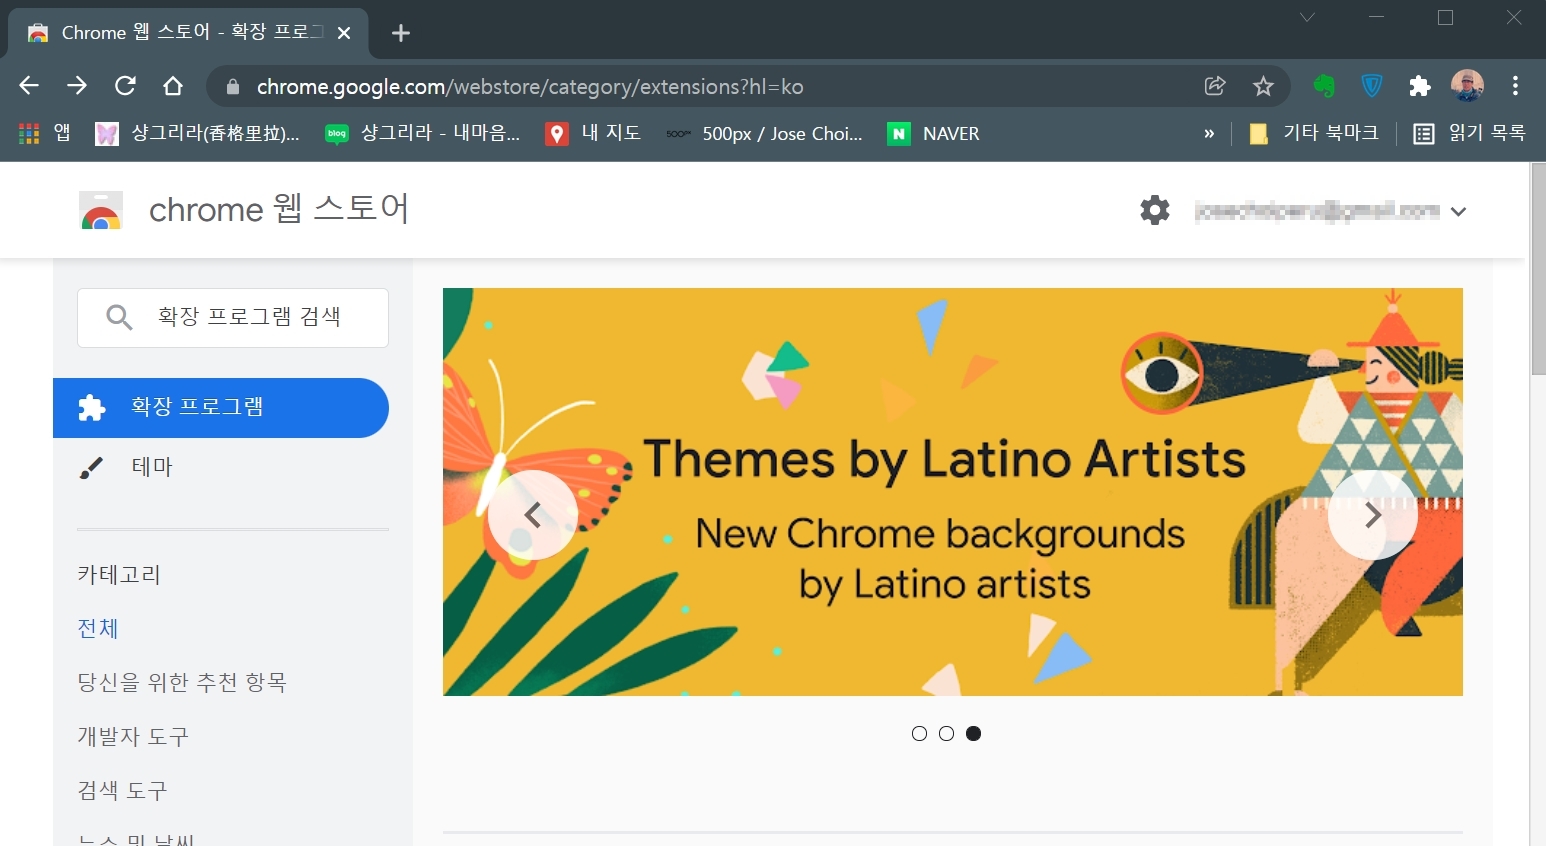
Task: Expand the account email dropdown arrow
Action: tap(1458, 211)
